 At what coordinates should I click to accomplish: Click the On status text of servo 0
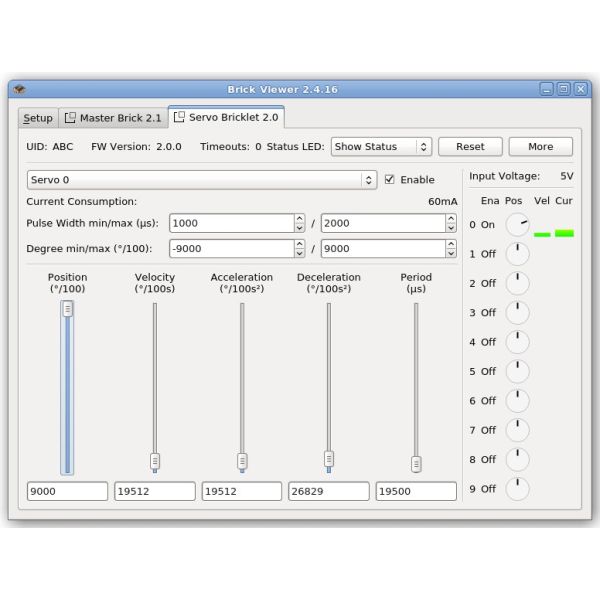click(488, 225)
